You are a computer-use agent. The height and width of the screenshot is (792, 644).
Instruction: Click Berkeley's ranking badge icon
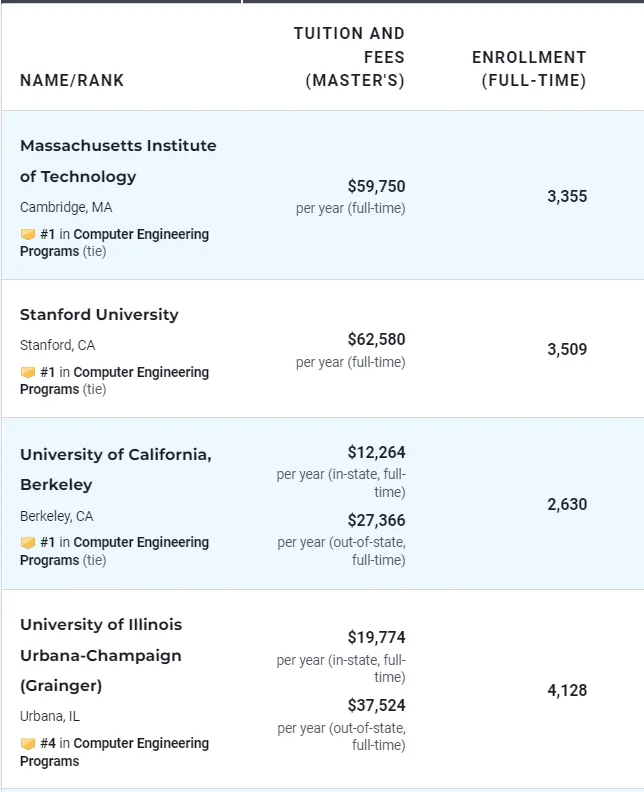28,543
